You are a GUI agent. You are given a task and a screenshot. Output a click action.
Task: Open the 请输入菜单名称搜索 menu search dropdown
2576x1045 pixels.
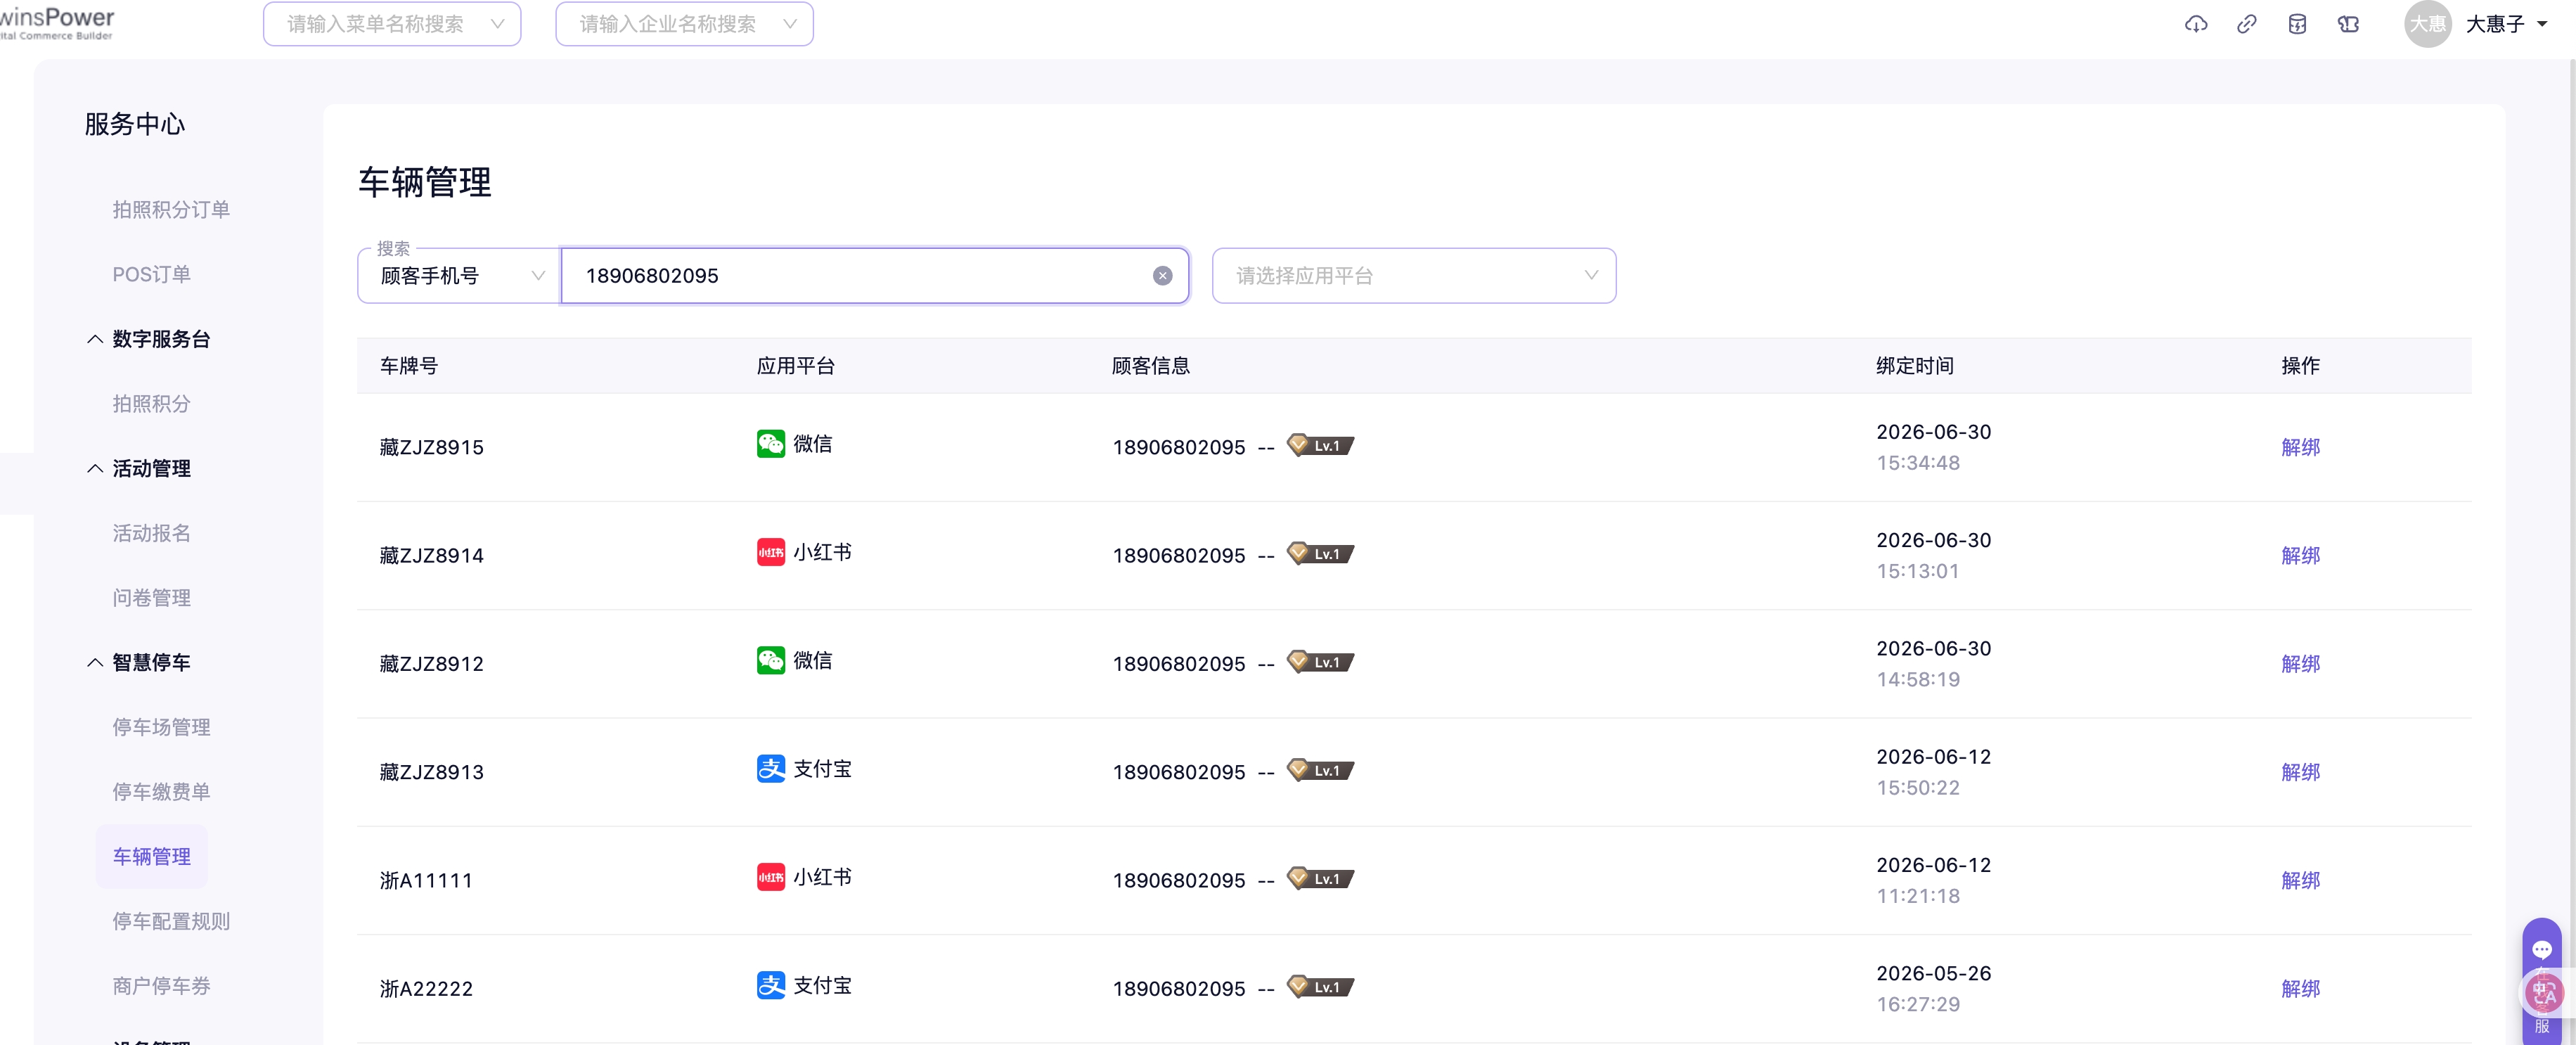pyautogui.click(x=392, y=24)
